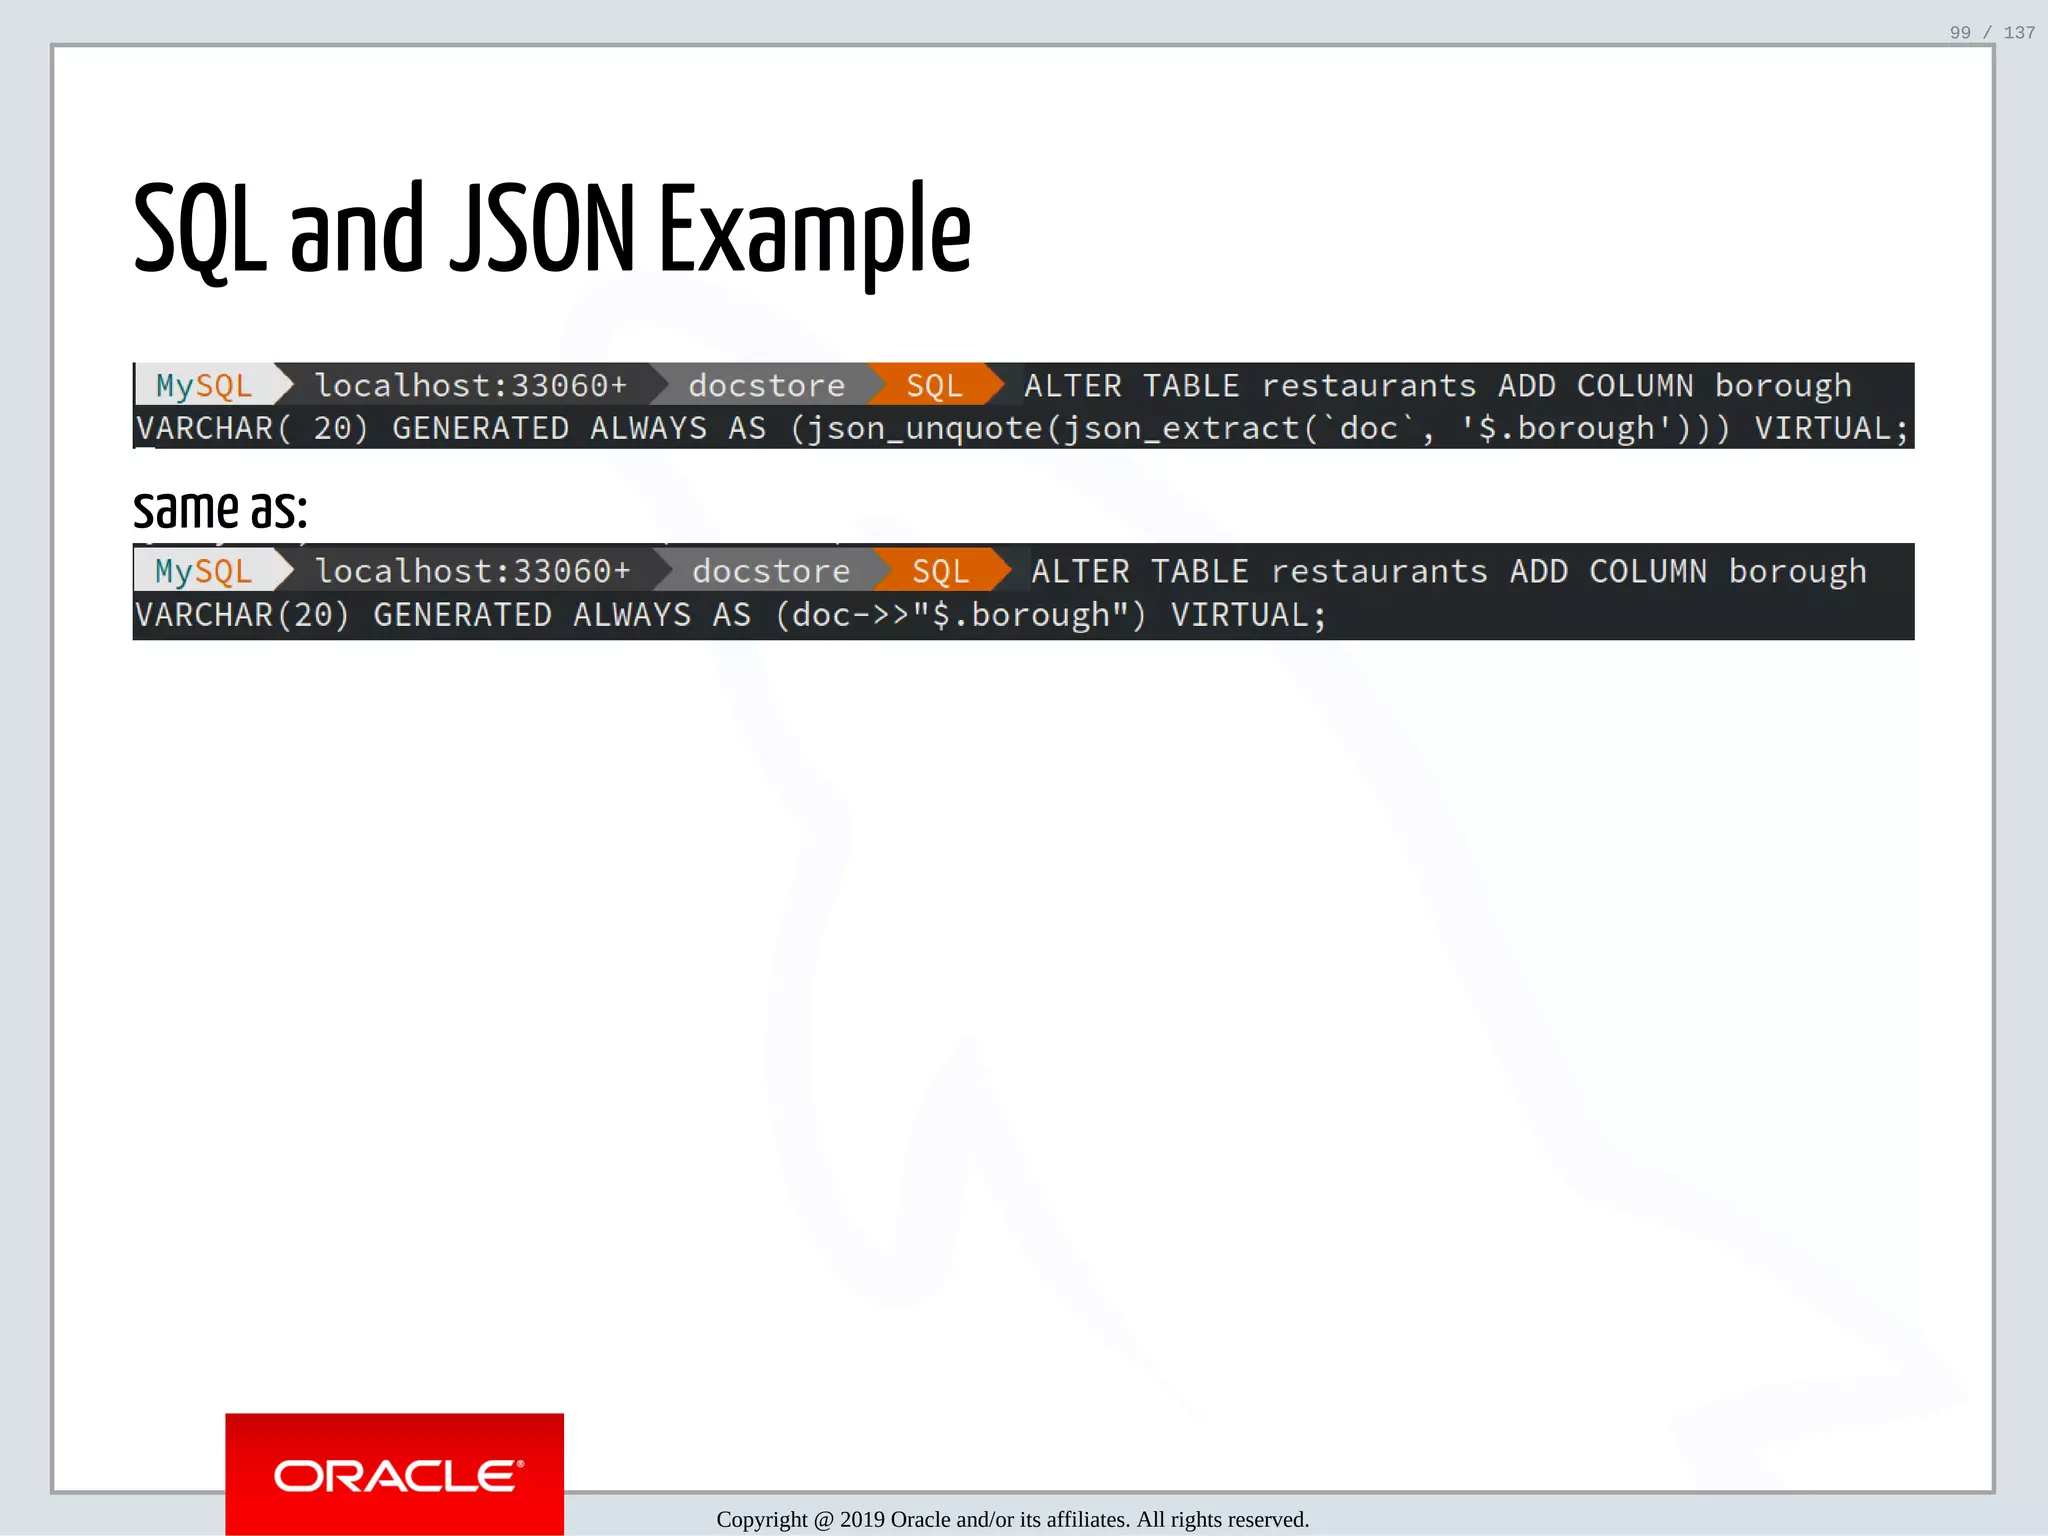The width and height of the screenshot is (2048, 1536).
Task: Click the orange SQL badge in first terminal
Action: 934,385
